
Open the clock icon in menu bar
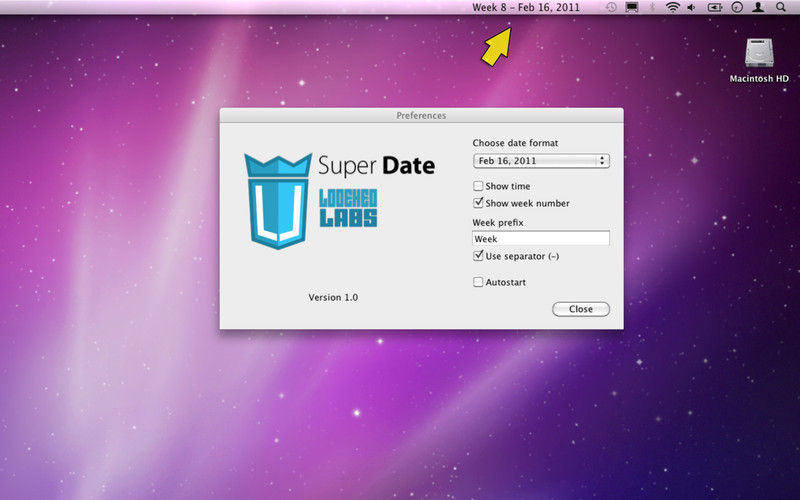click(x=737, y=7)
